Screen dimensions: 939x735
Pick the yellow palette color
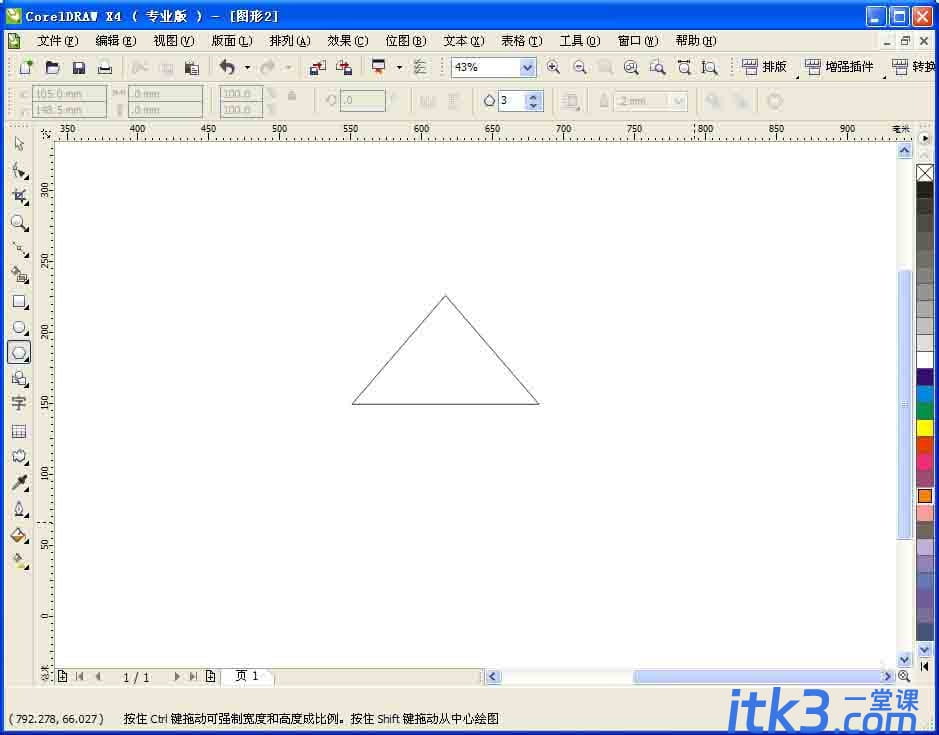[x=925, y=428]
